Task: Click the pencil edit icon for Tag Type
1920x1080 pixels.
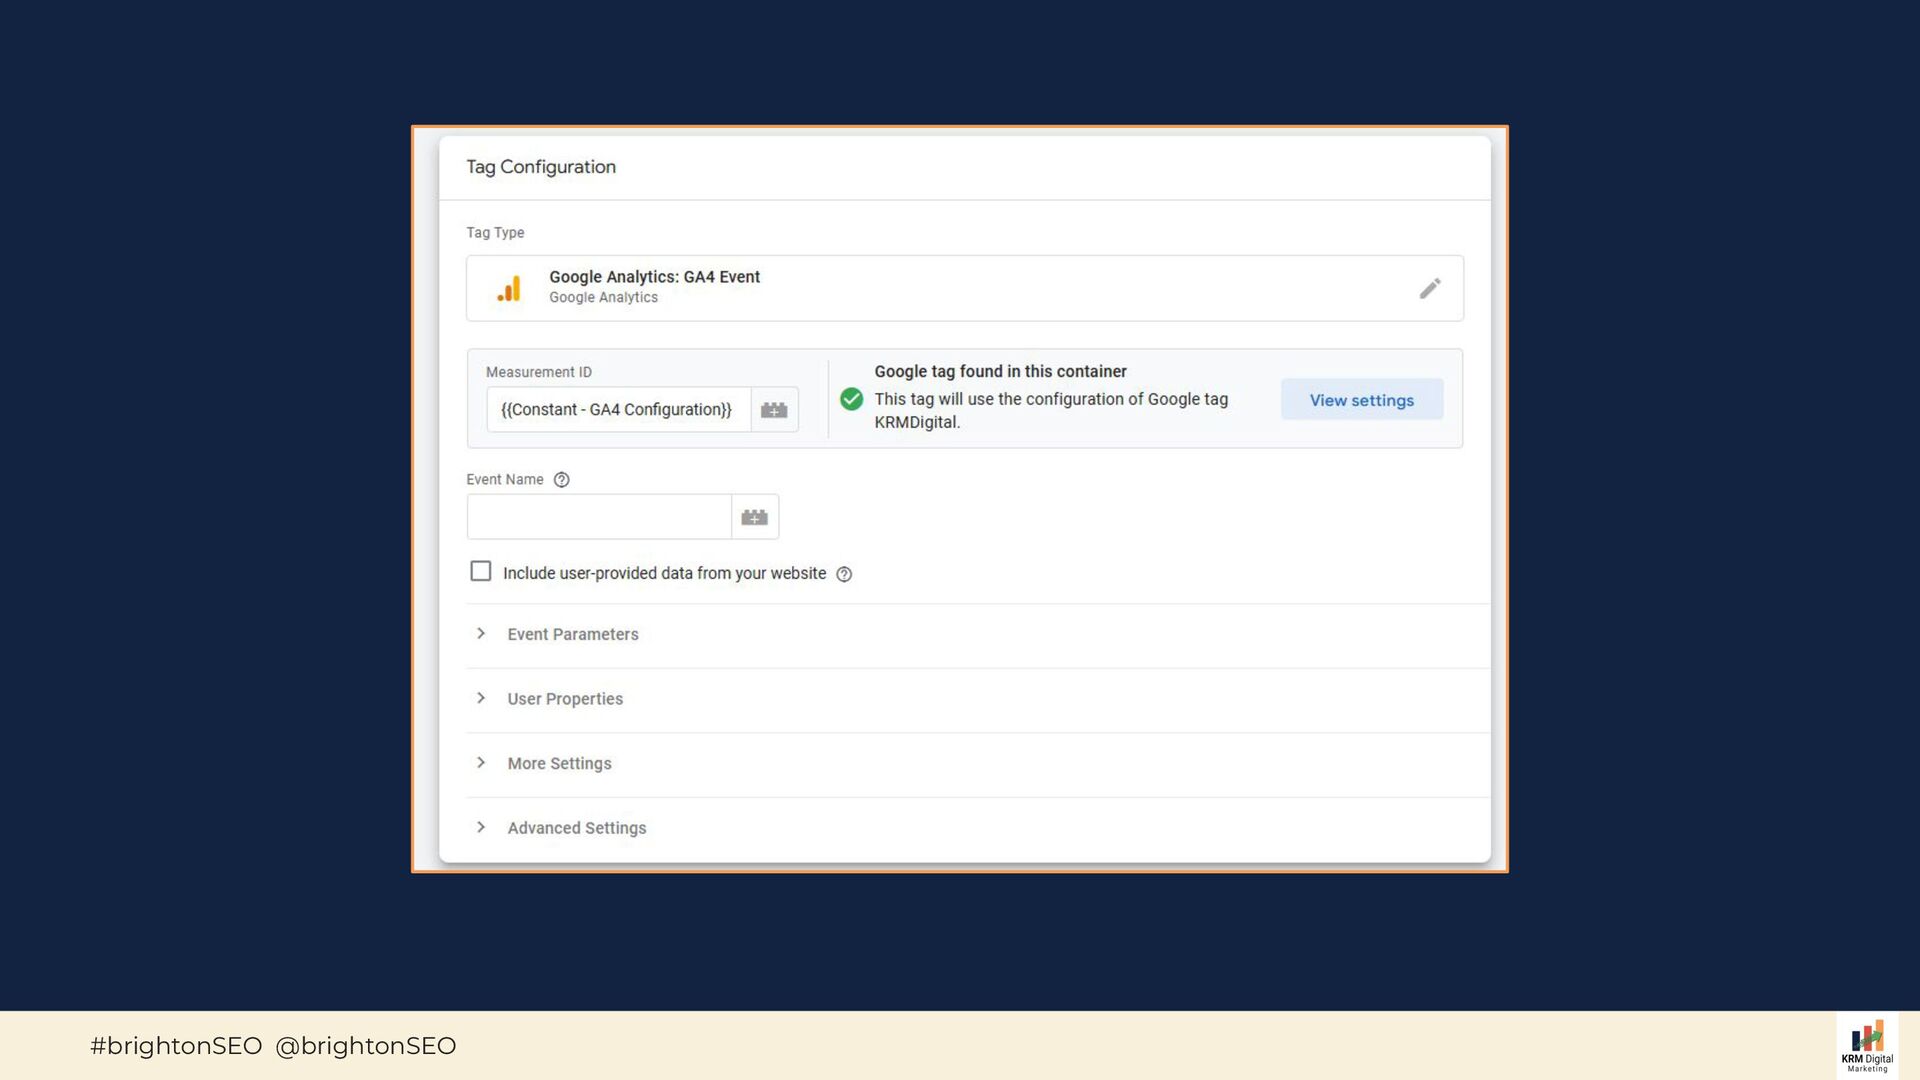Action: point(1430,289)
